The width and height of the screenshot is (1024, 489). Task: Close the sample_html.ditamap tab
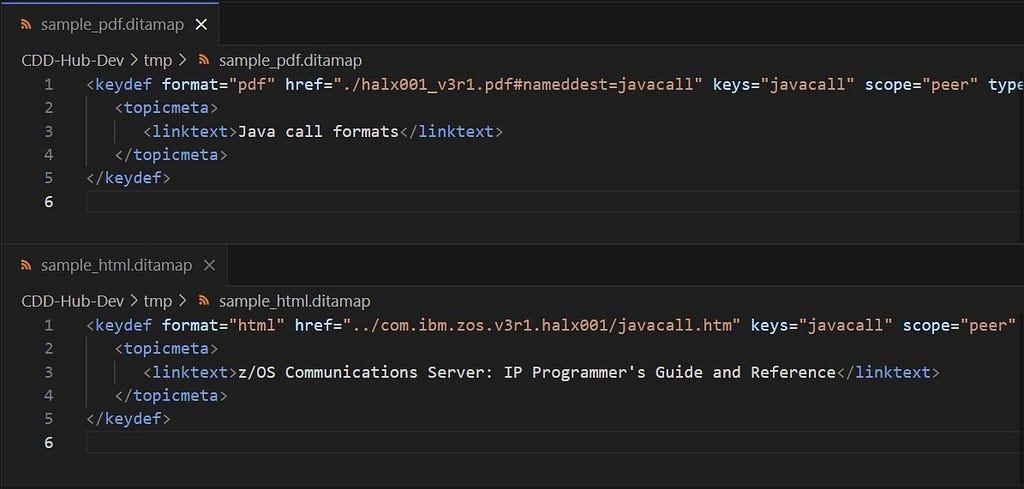[209, 265]
